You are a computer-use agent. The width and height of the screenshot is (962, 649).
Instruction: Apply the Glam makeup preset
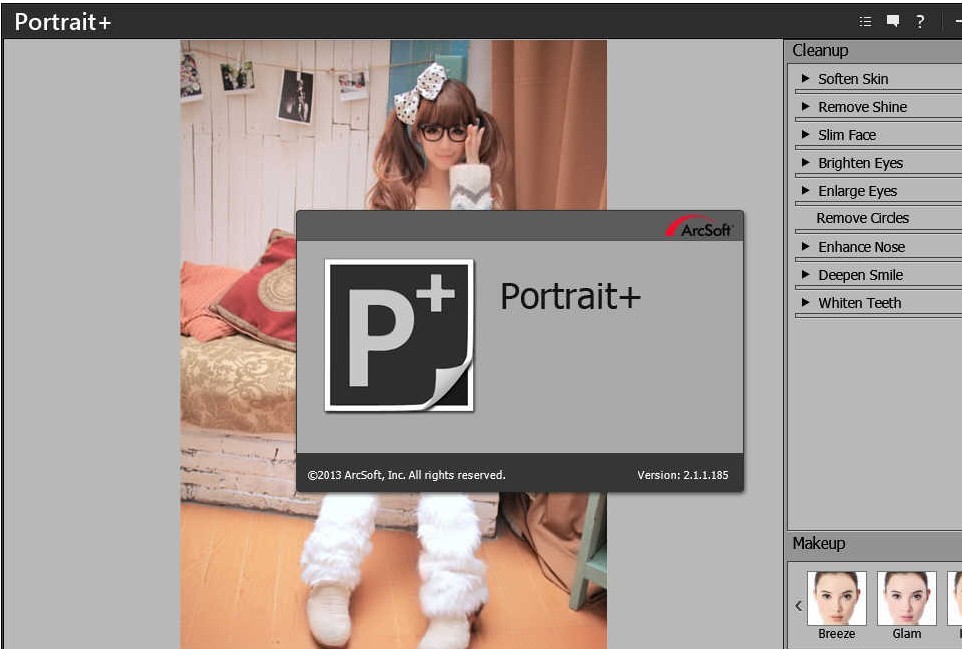pyautogui.click(x=907, y=605)
